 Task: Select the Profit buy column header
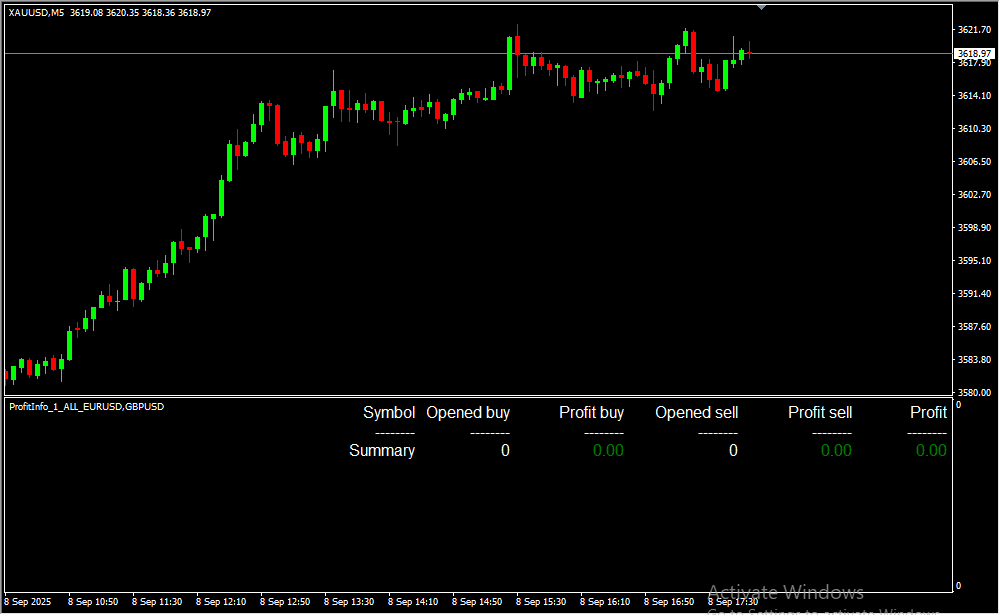tap(591, 413)
